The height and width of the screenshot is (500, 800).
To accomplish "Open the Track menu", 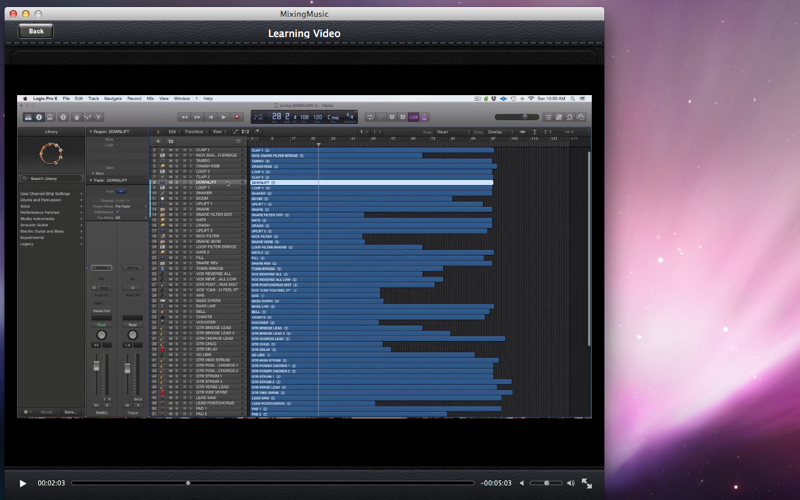I will point(93,98).
